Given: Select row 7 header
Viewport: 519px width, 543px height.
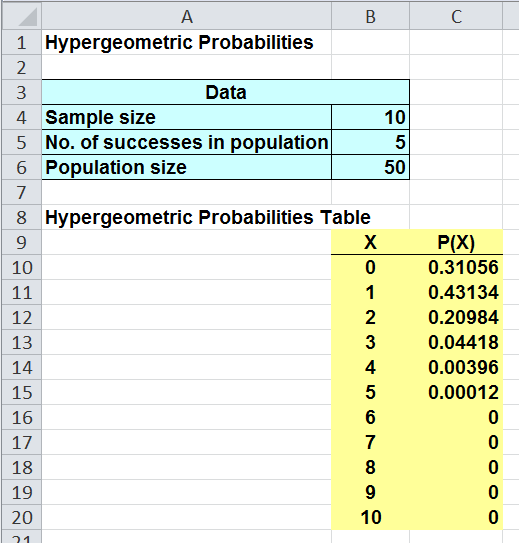Looking at the screenshot, I should pyautogui.click(x=21, y=192).
